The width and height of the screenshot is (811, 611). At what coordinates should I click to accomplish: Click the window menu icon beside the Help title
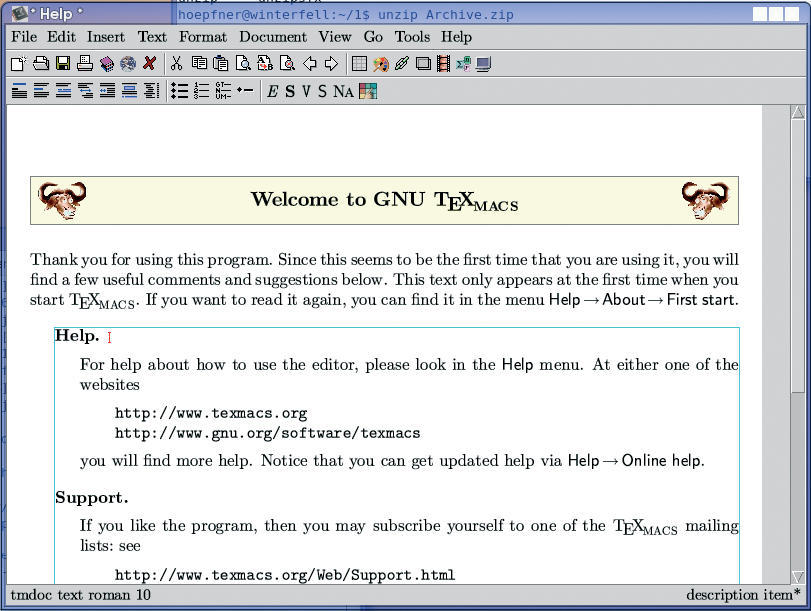pos(20,13)
